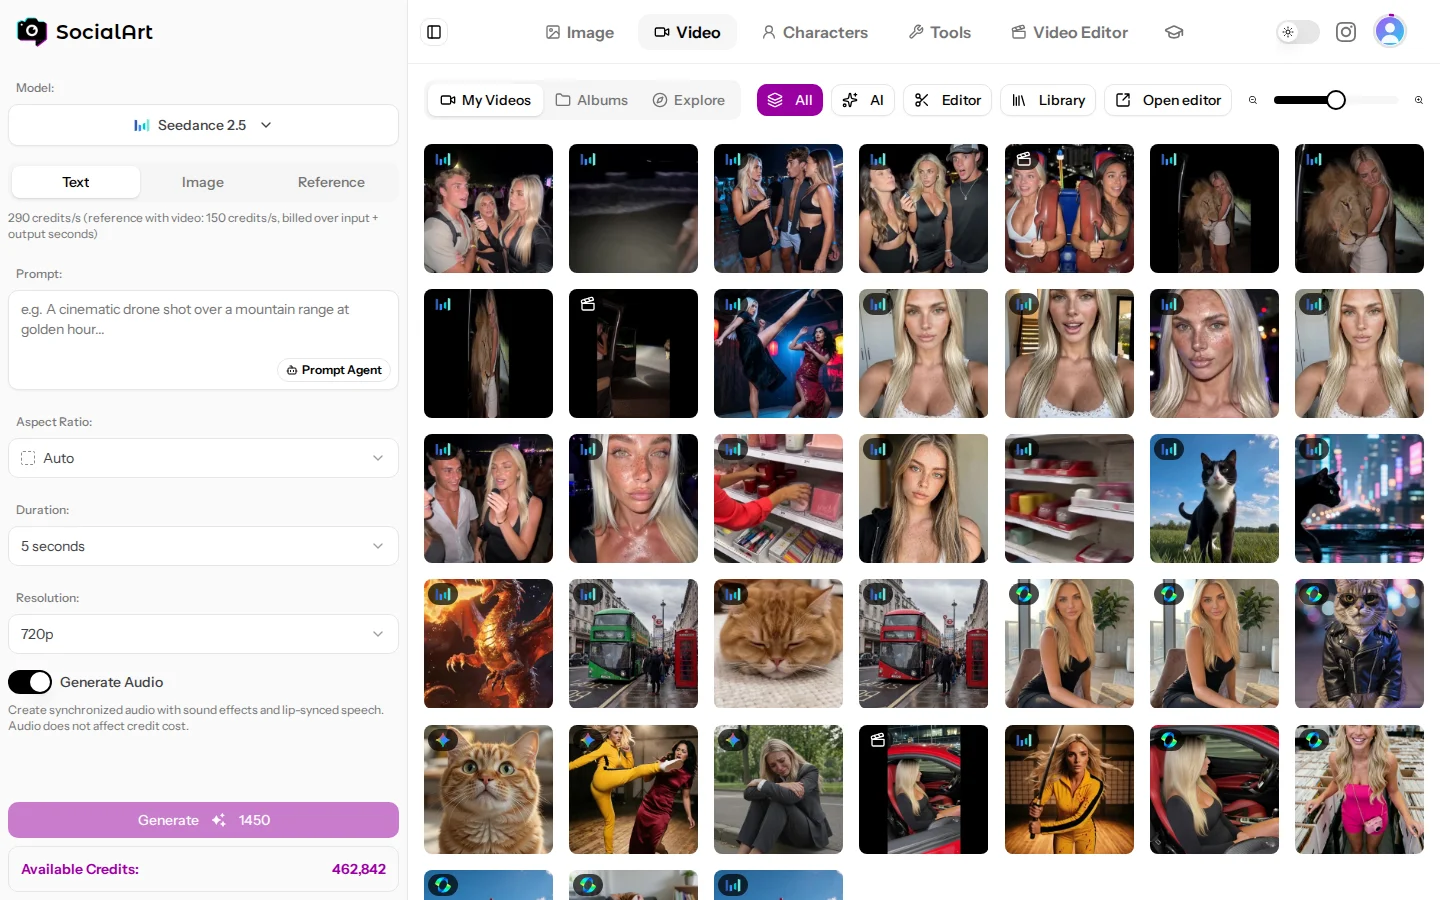Image resolution: width=1440 pixels, height=900 pixels.
Task: Open the Prompt Agent button
Action: coord(334,370)
